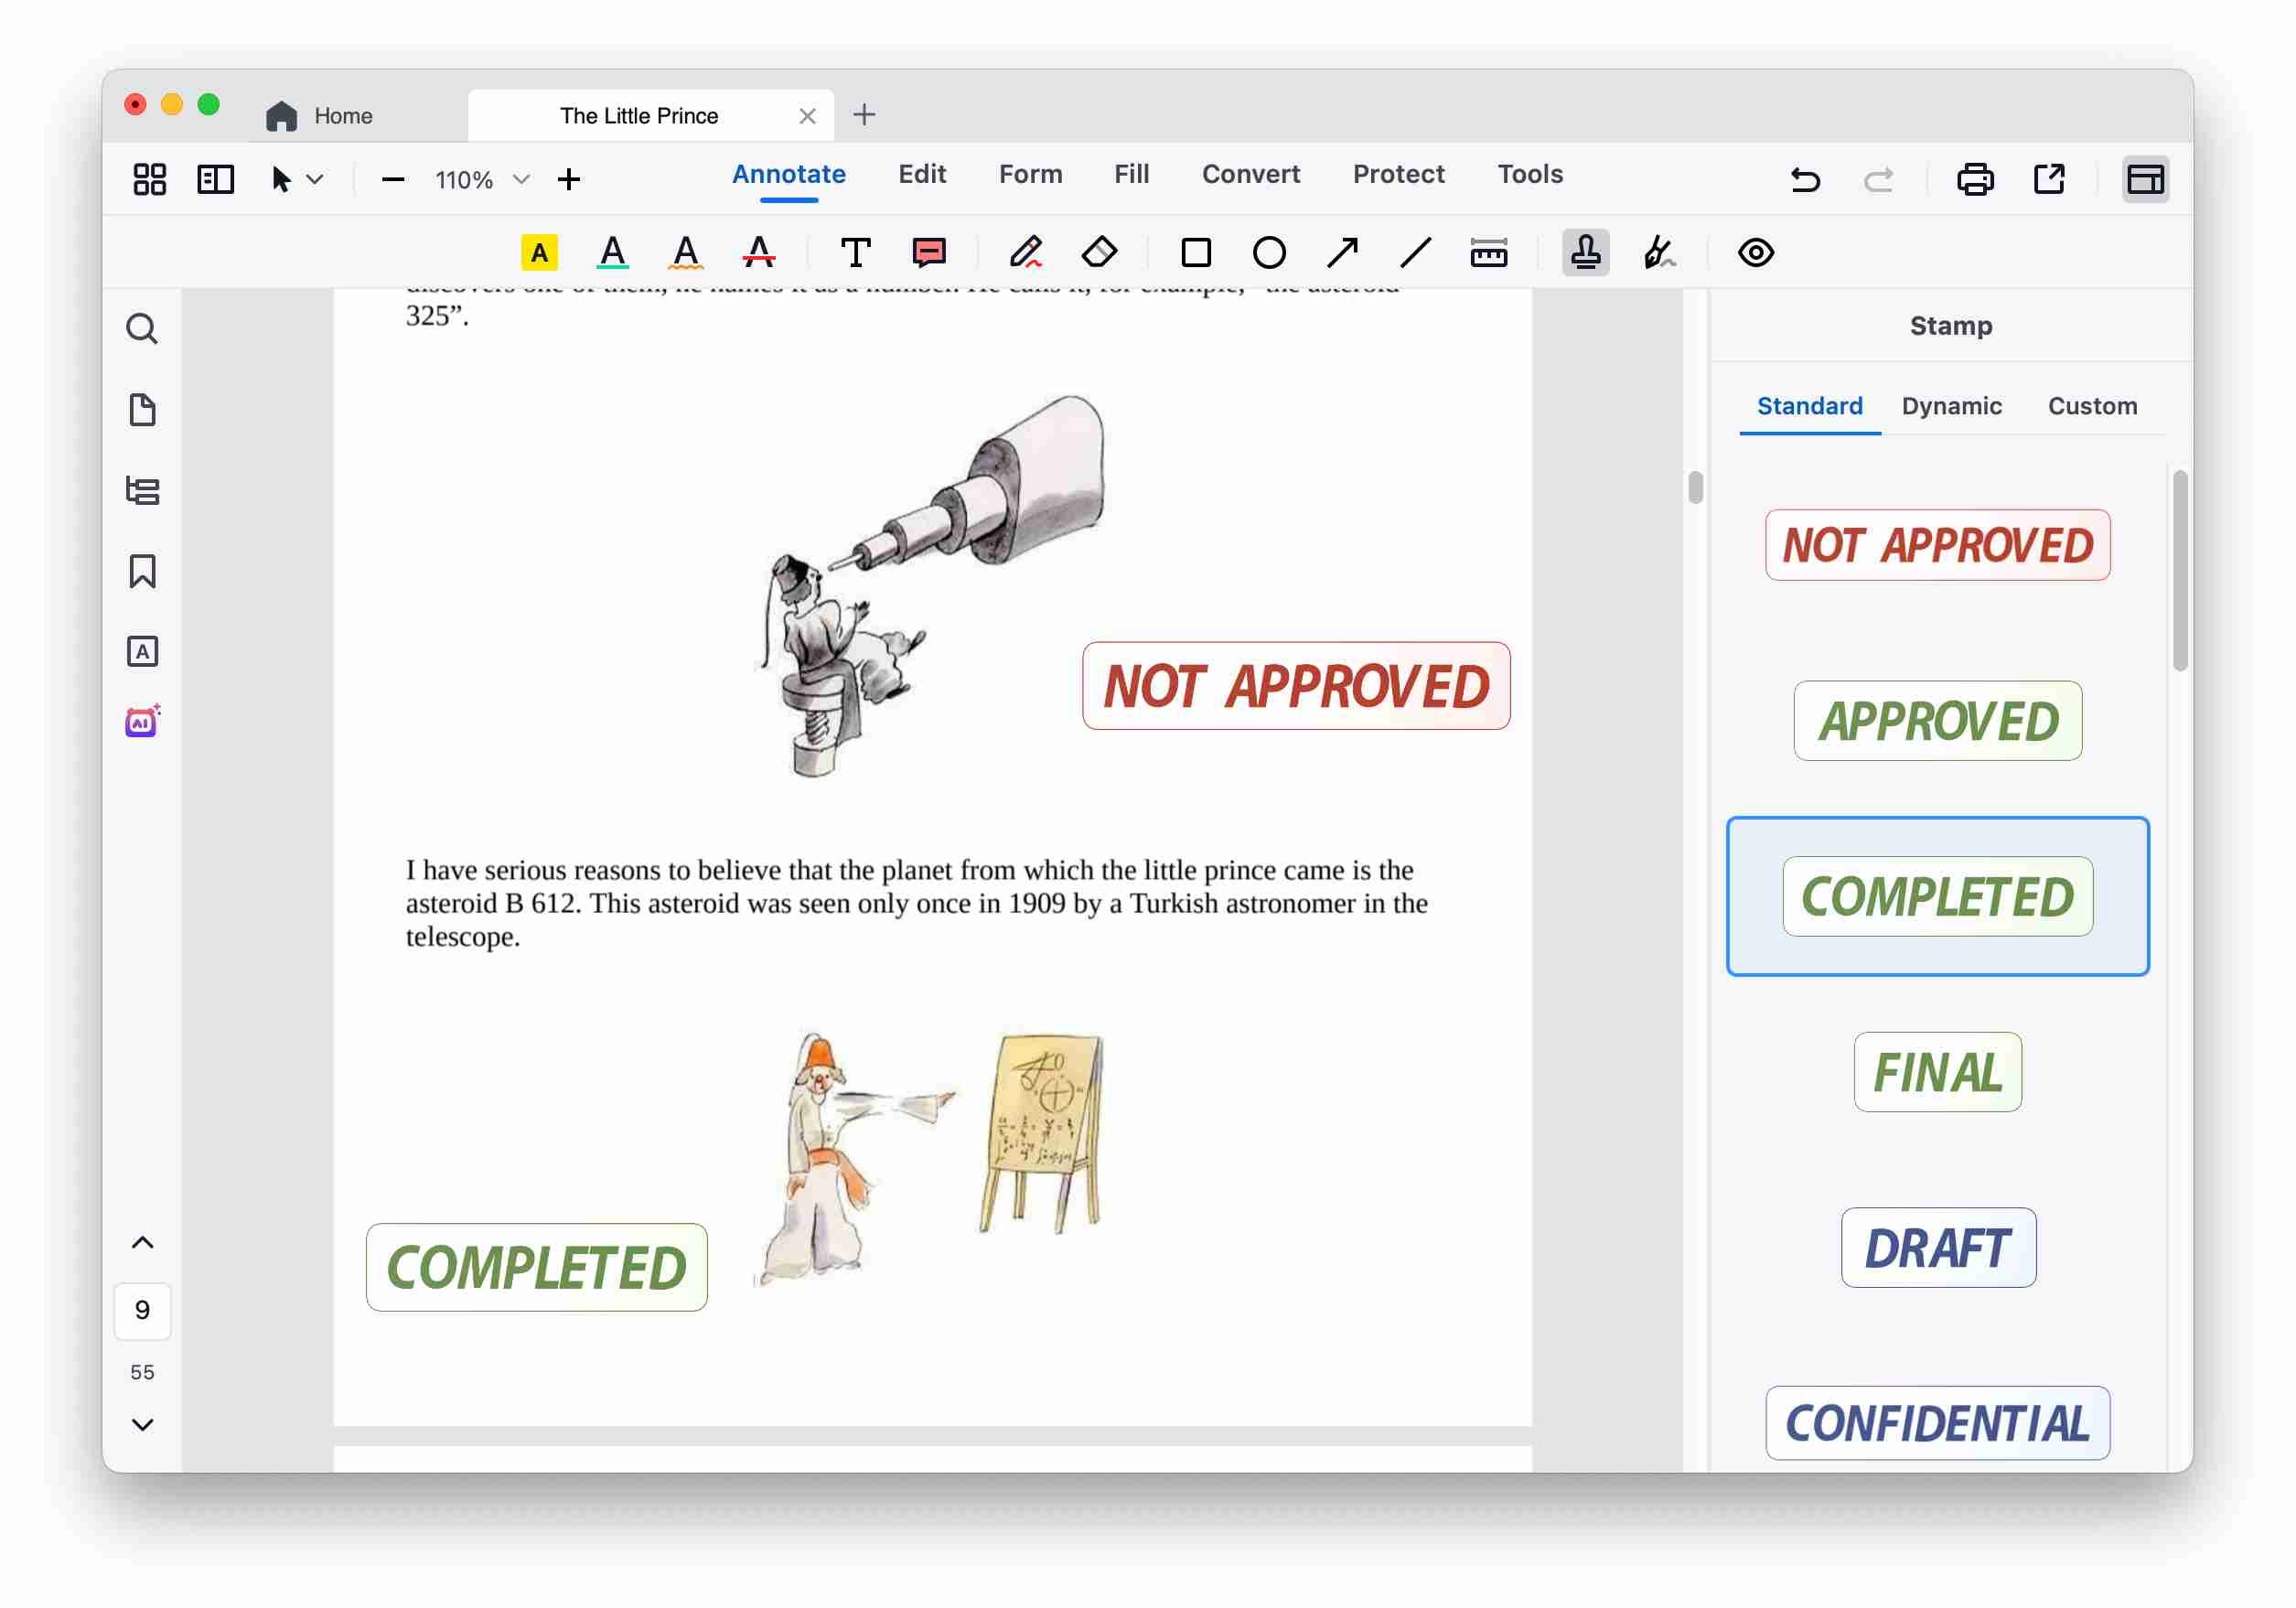Viewport: 2296px width, 1608px height.
Task: Toggle annotation visibility with the eye icon
Action: pos(1757,252)
